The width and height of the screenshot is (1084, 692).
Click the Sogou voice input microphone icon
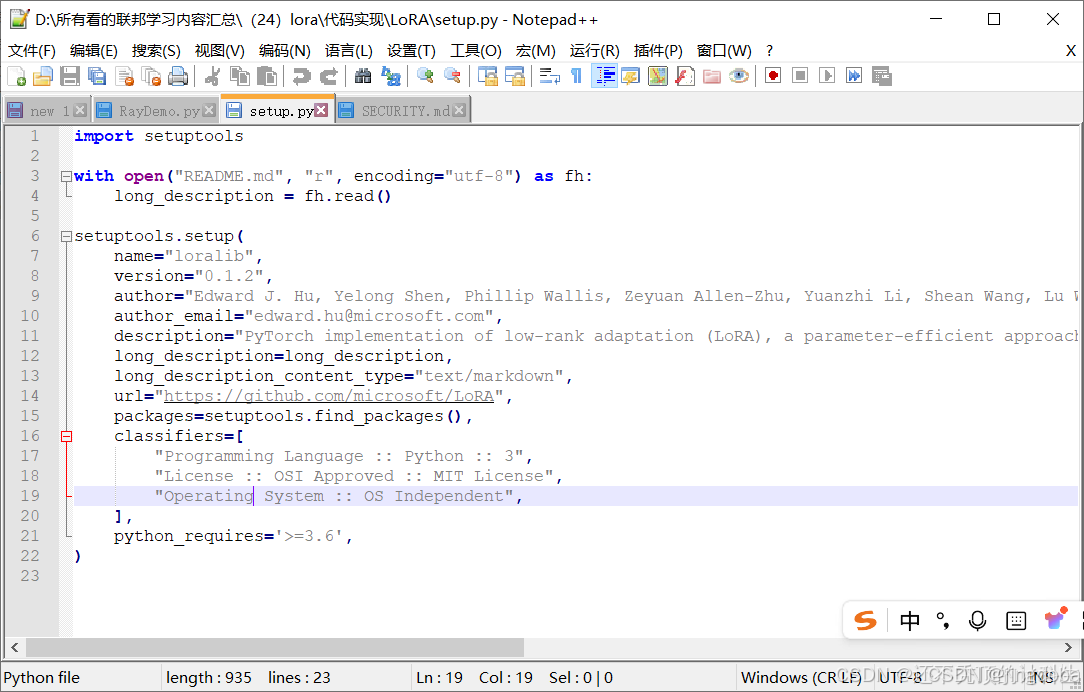[x=977, y=620]
